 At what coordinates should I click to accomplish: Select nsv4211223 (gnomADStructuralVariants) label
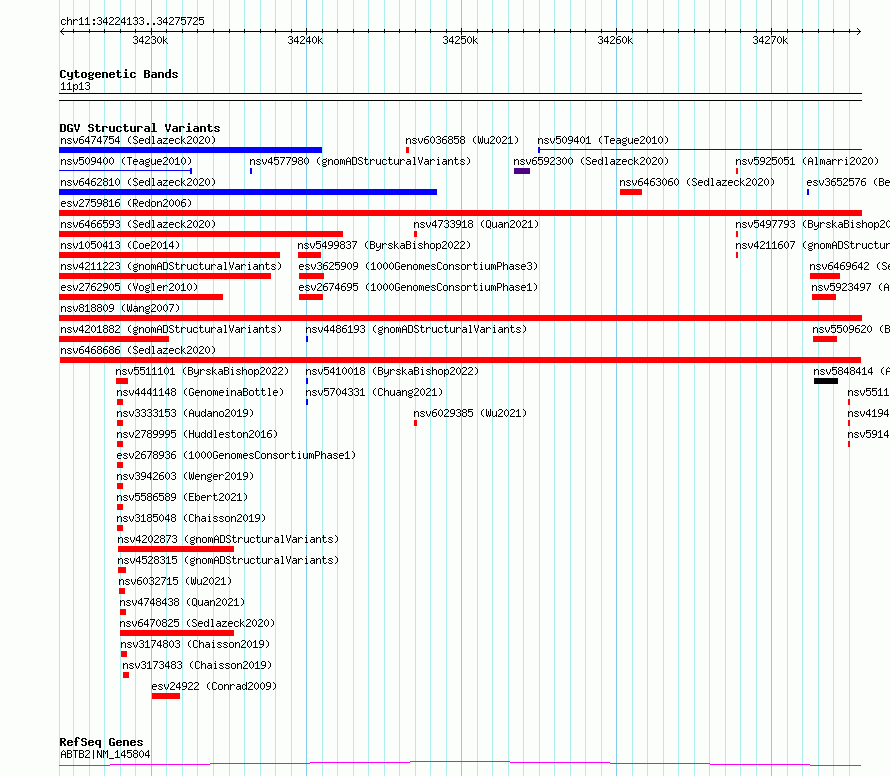[171, 266]
